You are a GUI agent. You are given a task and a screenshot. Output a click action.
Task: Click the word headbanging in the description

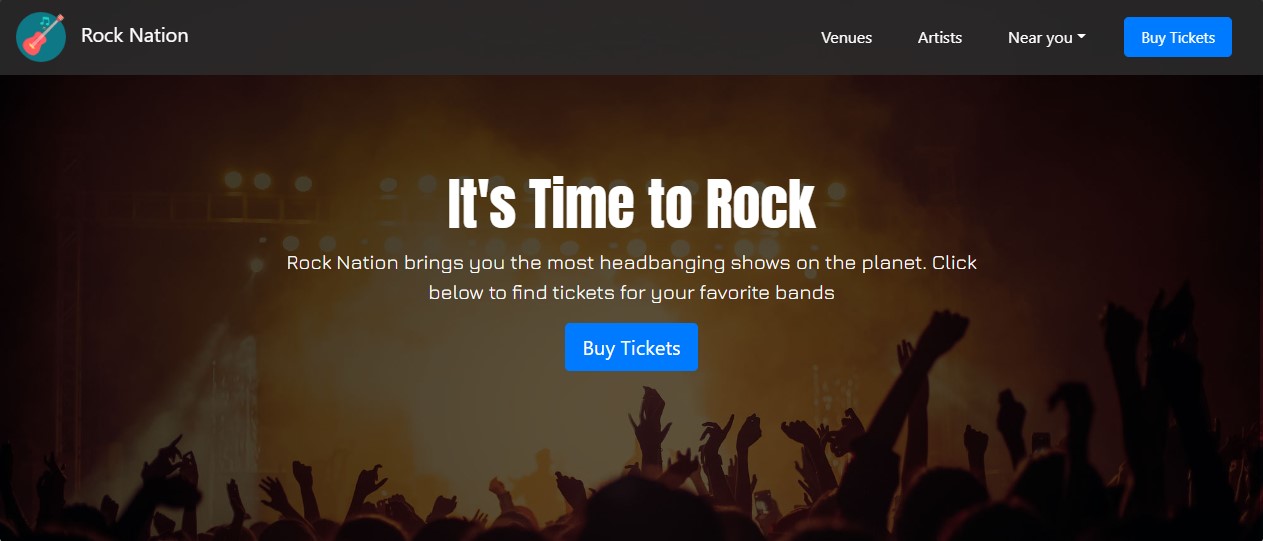[x=659, y=264]
